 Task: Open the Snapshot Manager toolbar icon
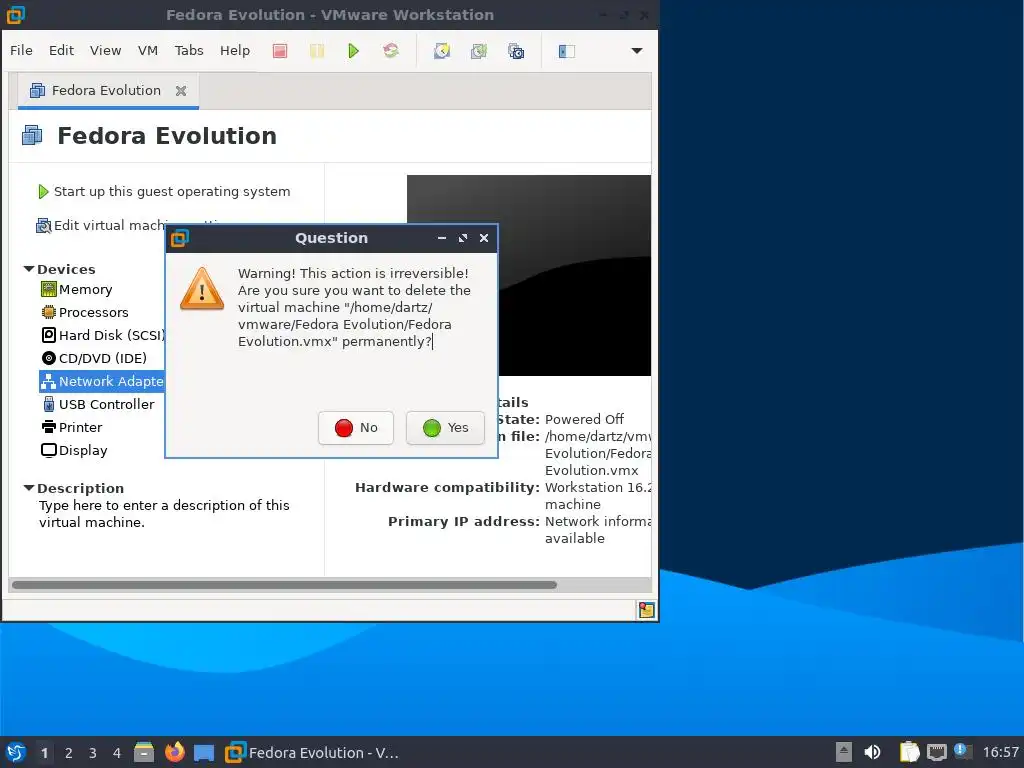tap(516, 51)
